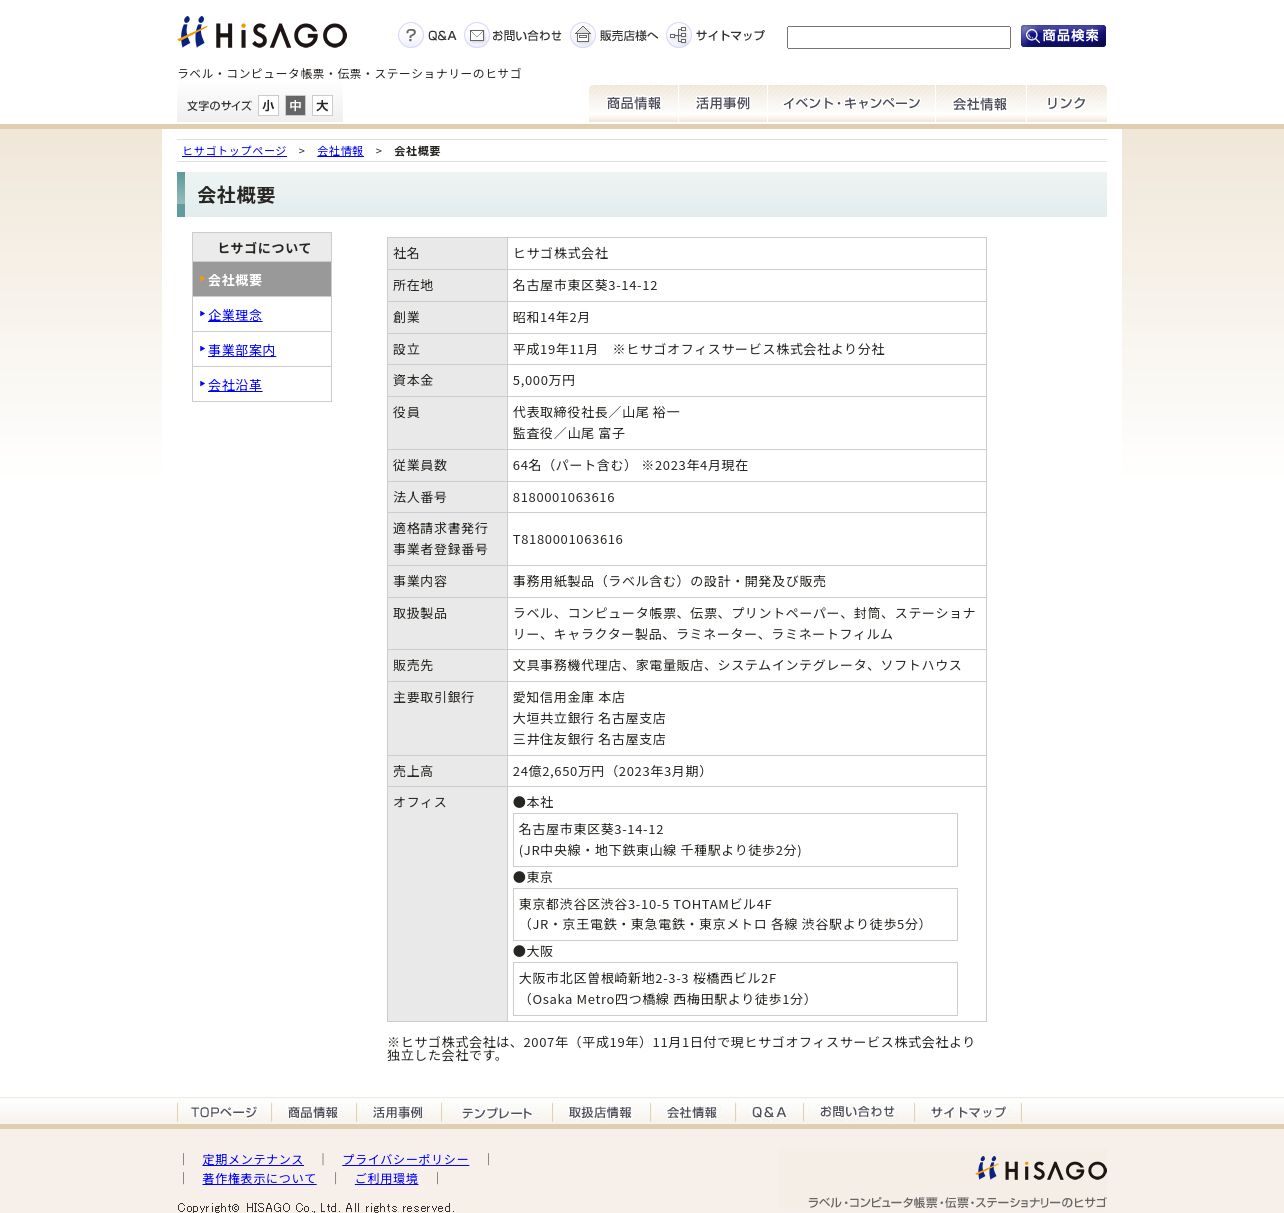Open the 商品情報 main navigation tab

(634, 104)
